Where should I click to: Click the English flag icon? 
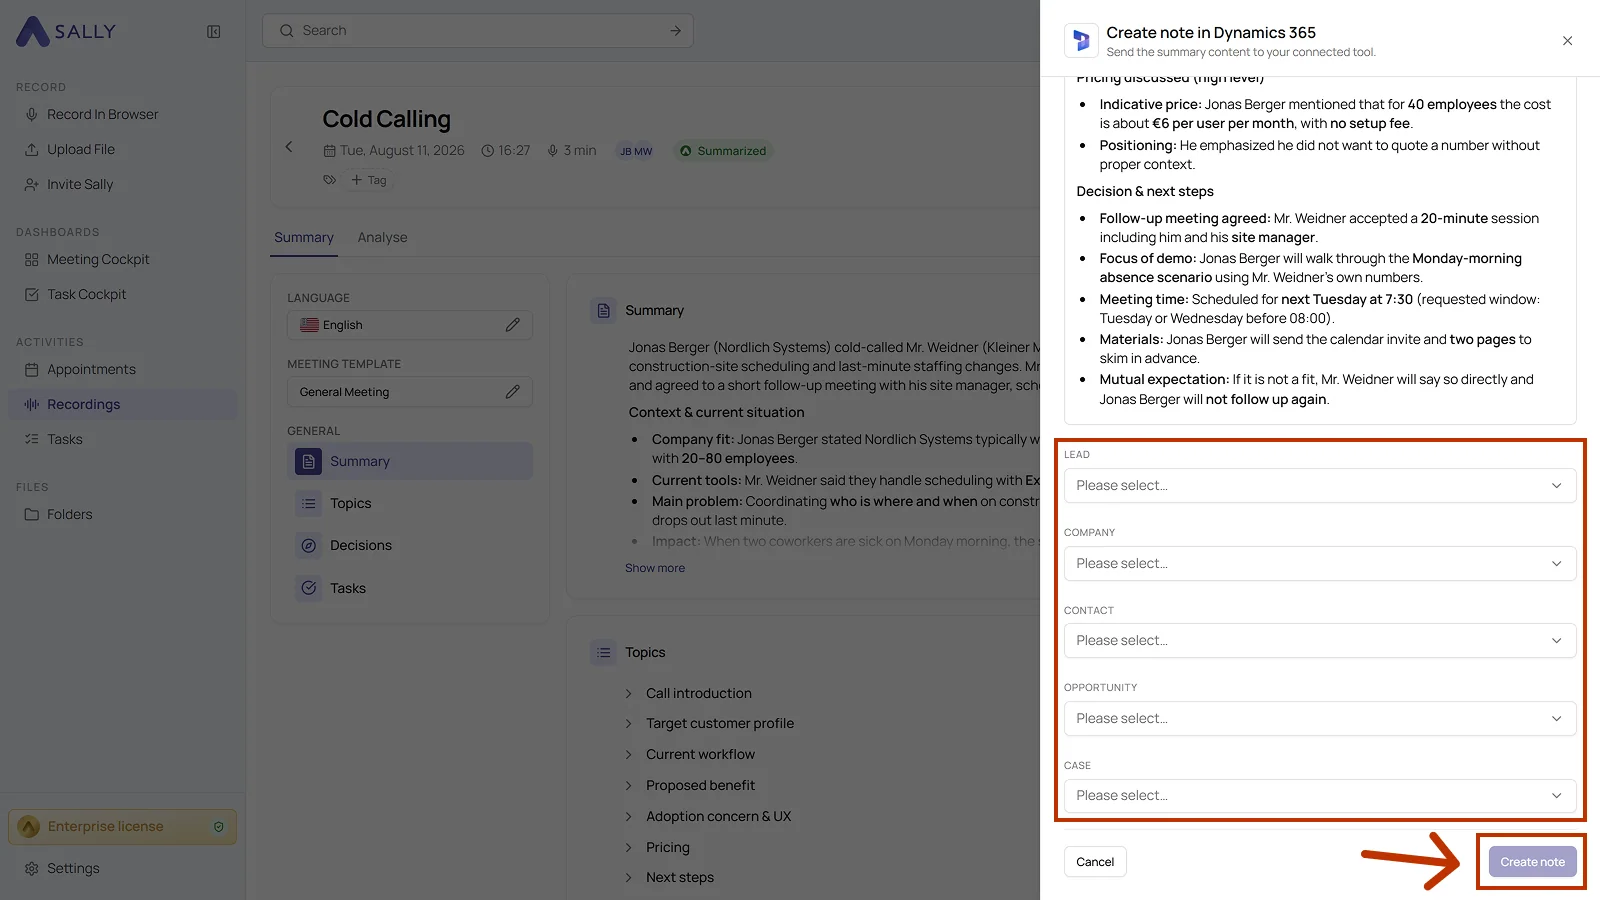pos(309,325)
